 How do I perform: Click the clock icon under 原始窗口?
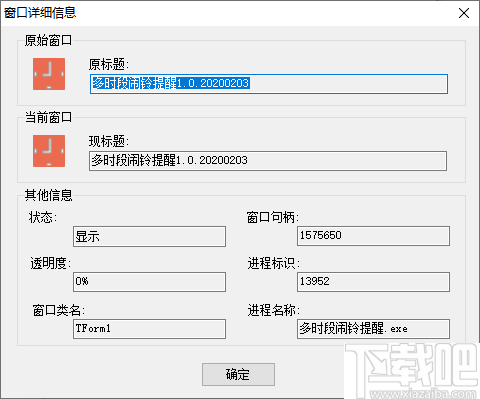point(49,74)
